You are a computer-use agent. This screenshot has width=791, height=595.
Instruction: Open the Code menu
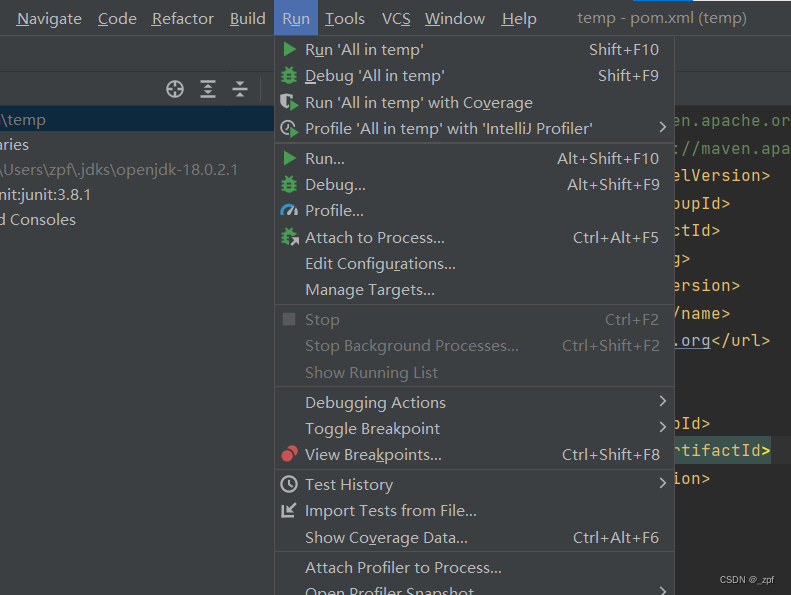(117, 19)
